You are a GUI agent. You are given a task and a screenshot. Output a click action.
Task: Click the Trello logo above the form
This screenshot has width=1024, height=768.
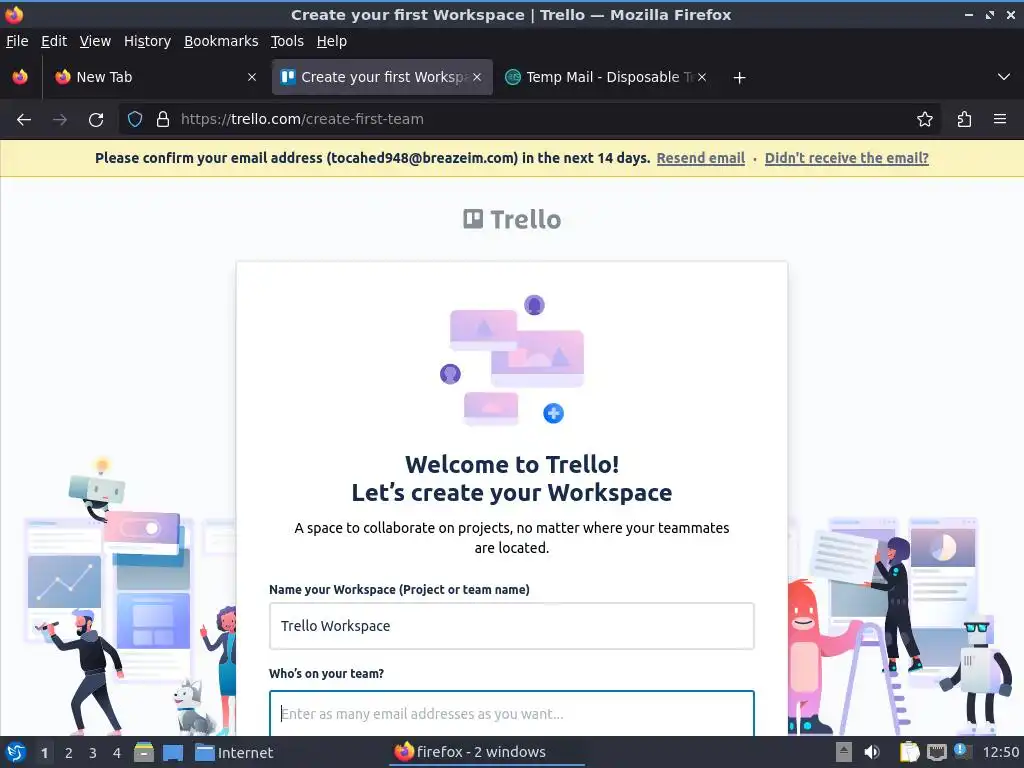(512, 219)
